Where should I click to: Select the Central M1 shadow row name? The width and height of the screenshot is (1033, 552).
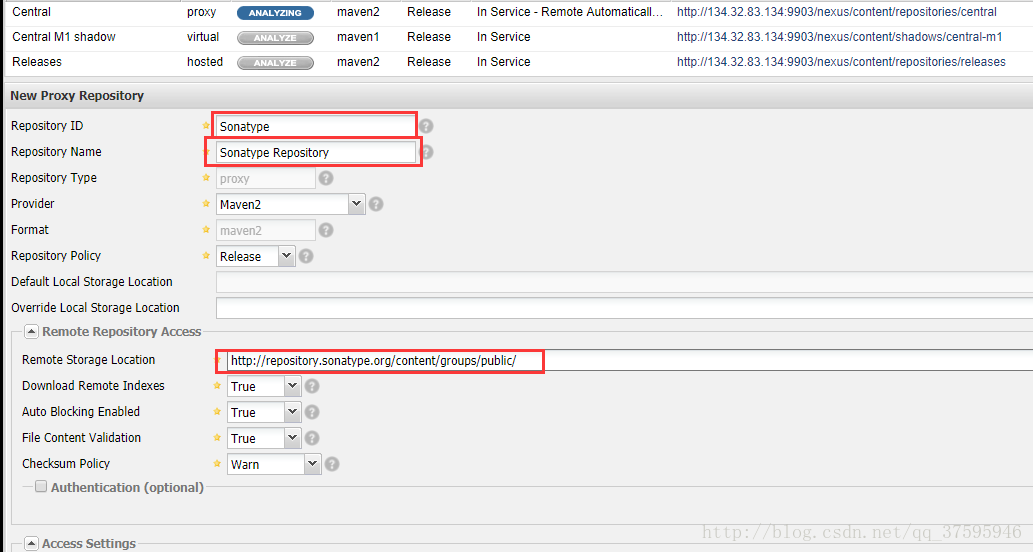point(64,37)
